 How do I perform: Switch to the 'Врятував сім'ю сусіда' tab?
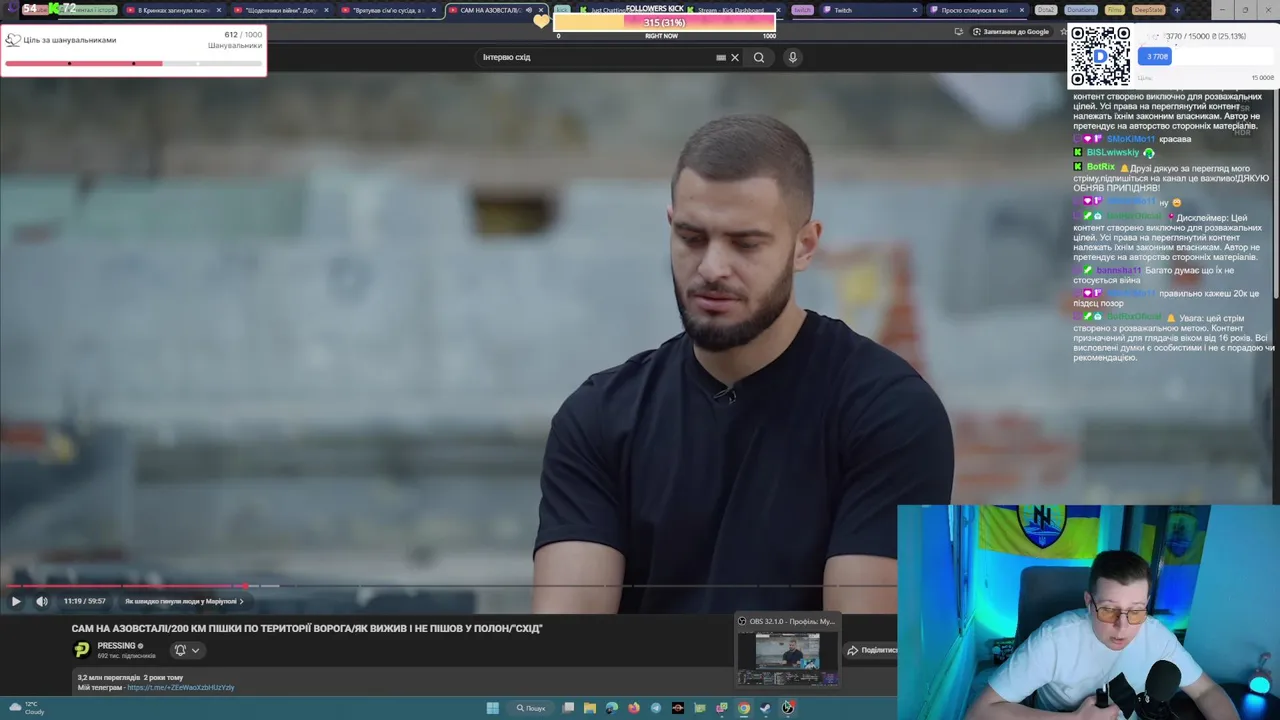click(389, 10)
